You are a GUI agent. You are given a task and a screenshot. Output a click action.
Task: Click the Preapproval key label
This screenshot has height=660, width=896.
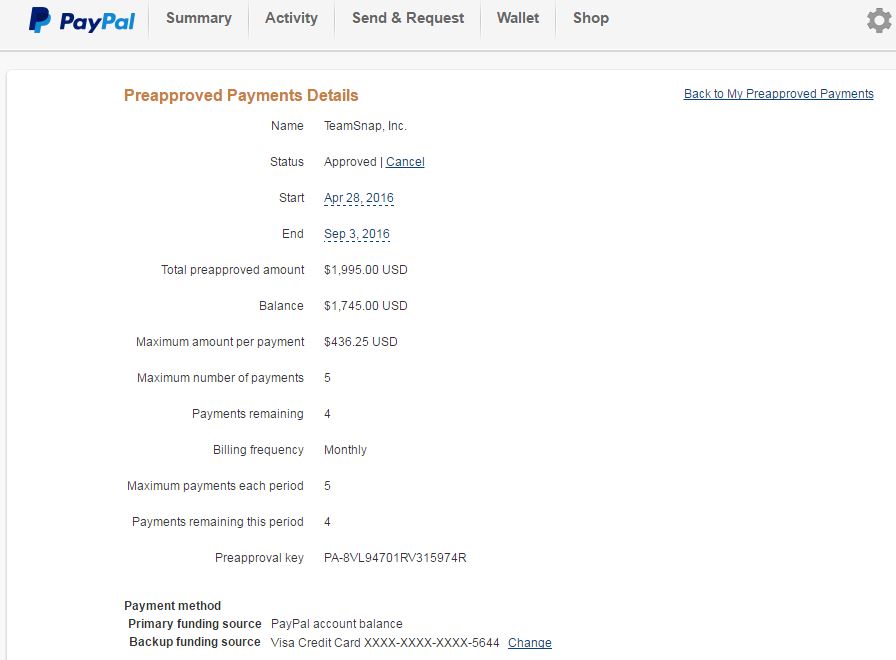259,558
